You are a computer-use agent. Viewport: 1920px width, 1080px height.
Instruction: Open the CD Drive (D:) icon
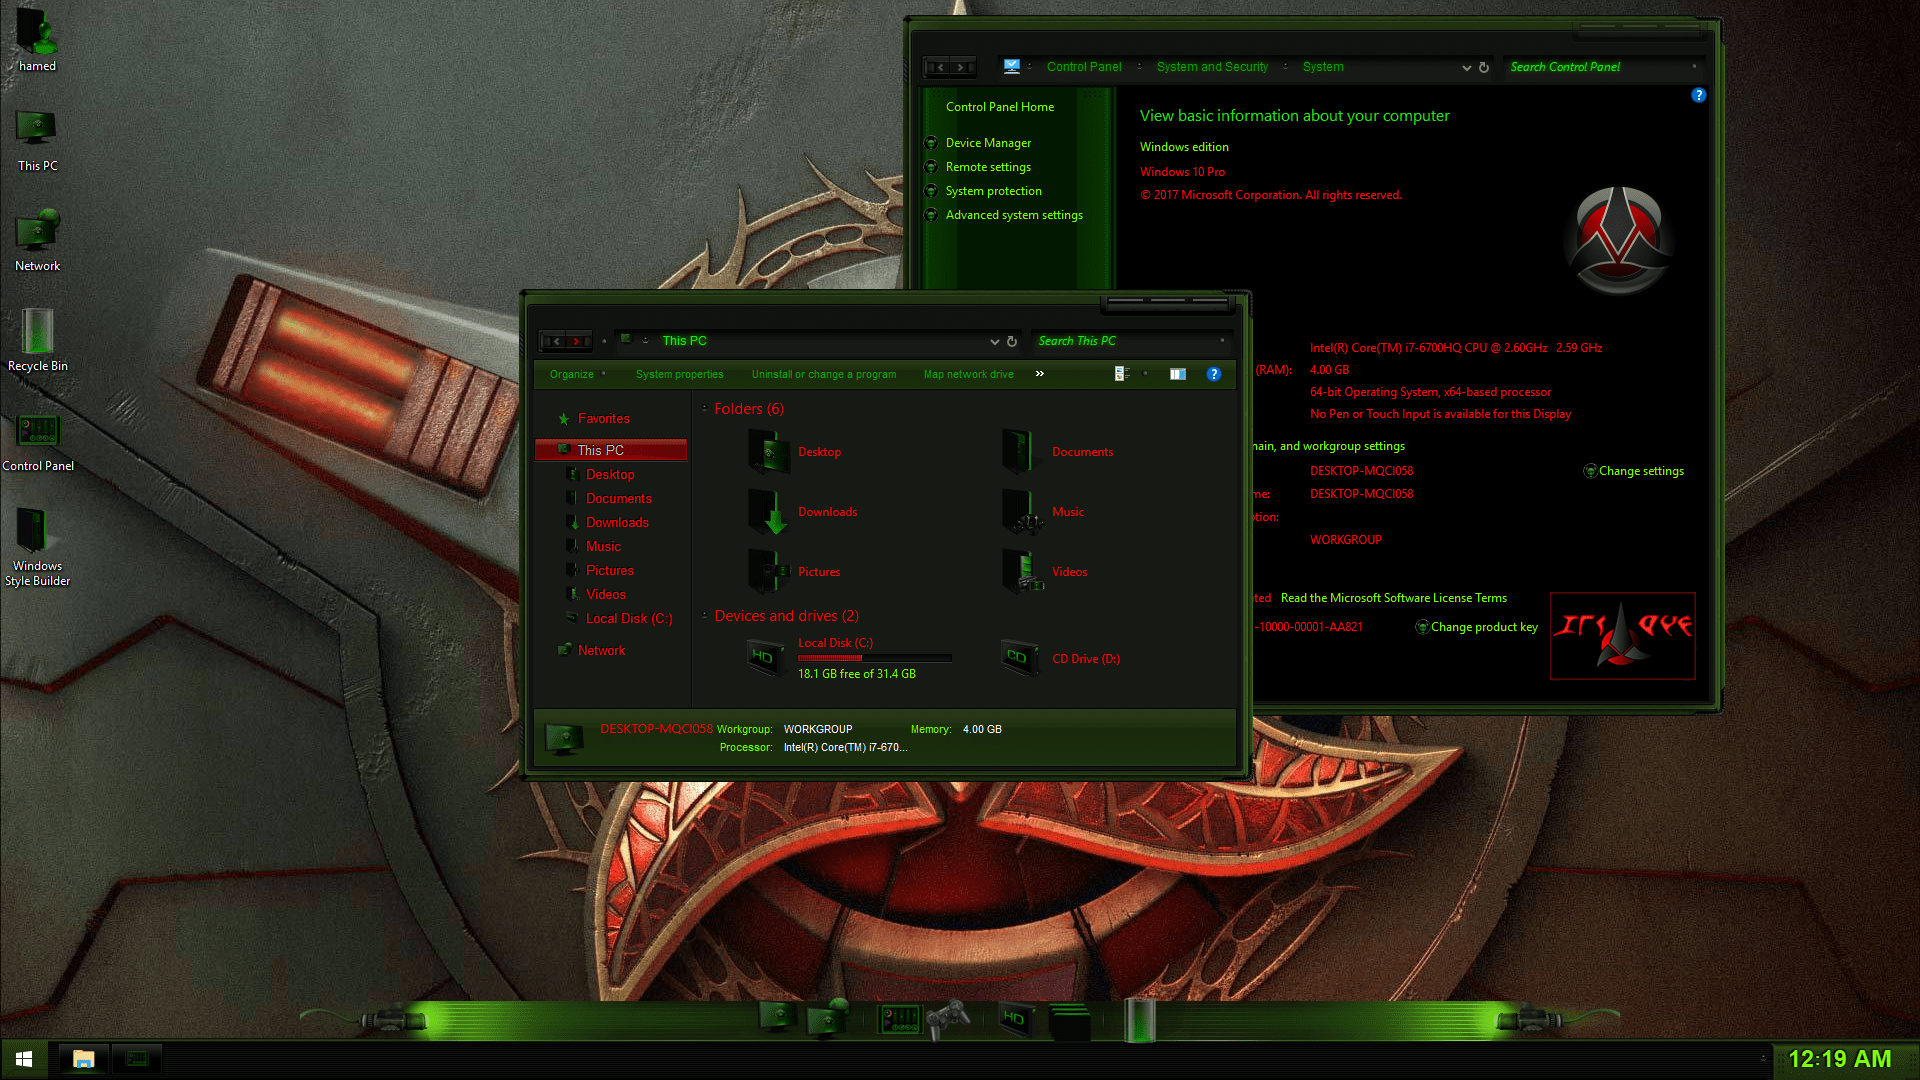[x=1019, y=657]
